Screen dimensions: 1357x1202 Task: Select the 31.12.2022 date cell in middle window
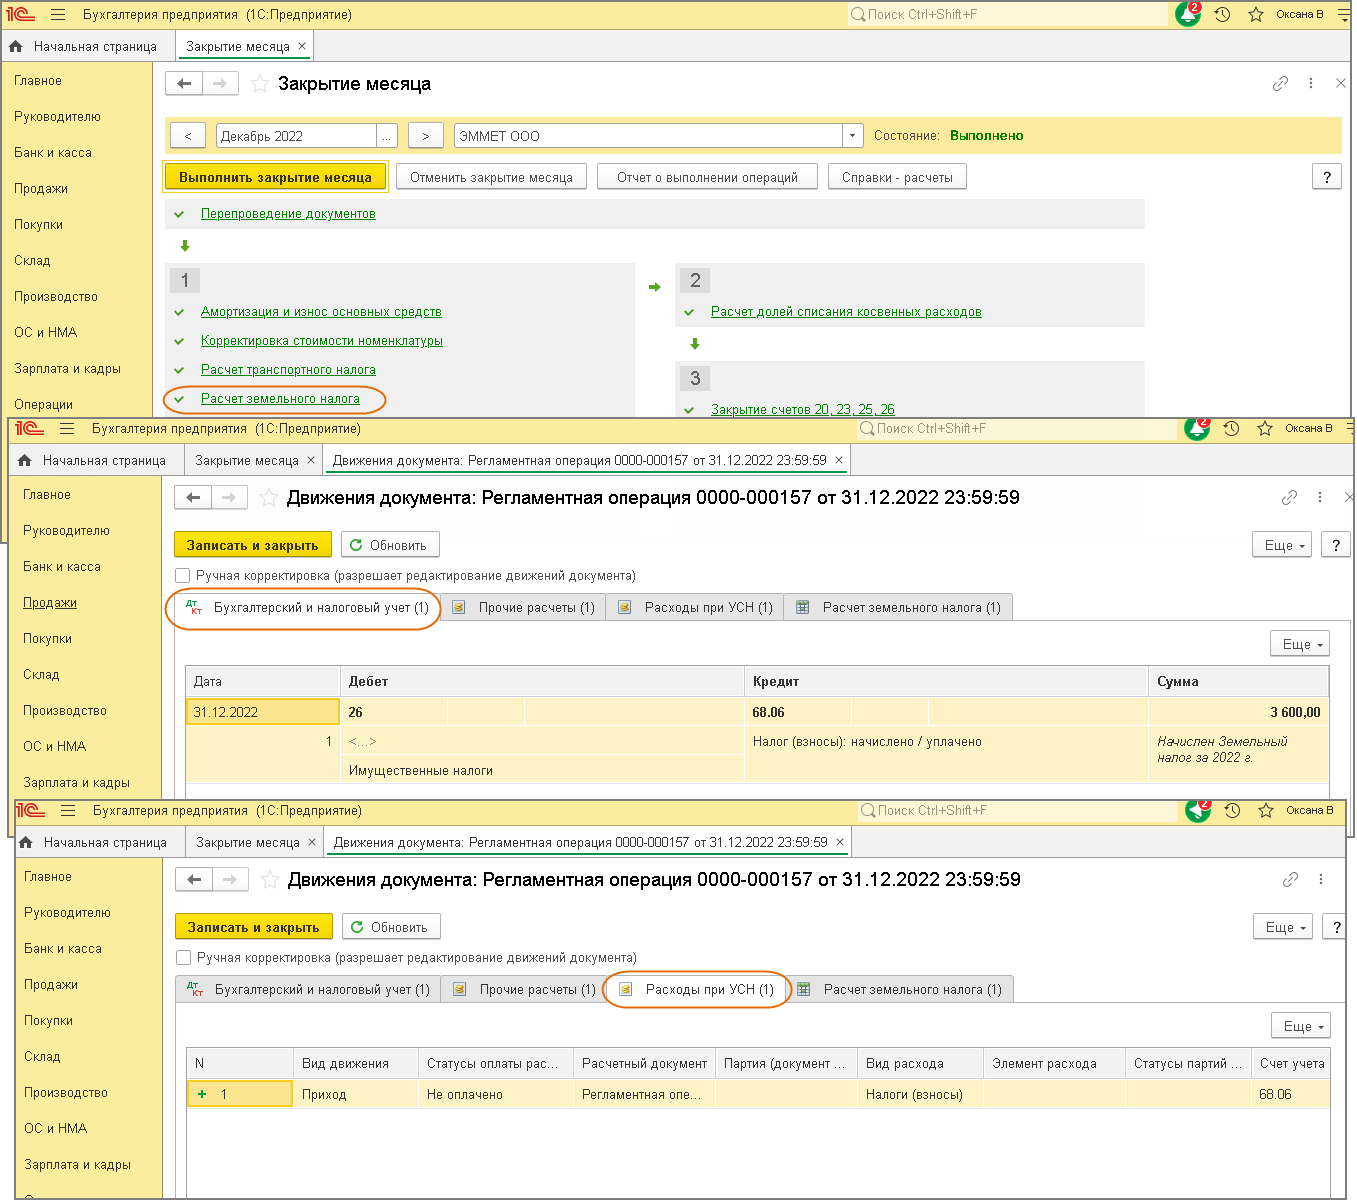[263, 712]
